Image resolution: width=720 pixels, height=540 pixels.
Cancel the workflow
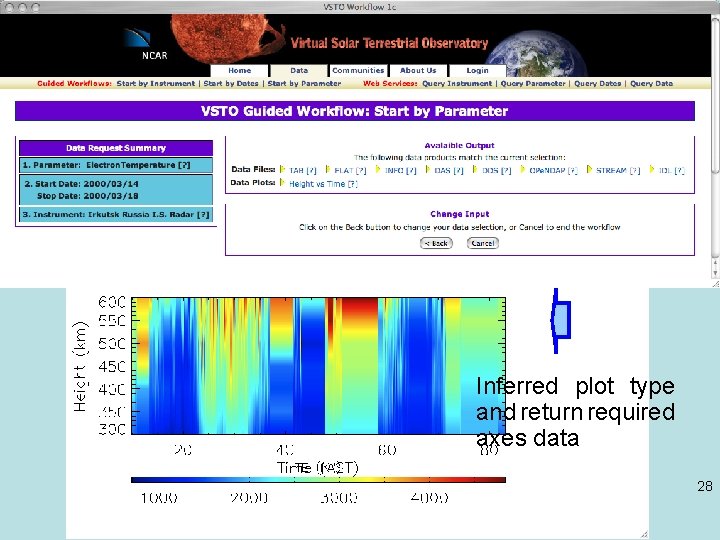(483, 243)
